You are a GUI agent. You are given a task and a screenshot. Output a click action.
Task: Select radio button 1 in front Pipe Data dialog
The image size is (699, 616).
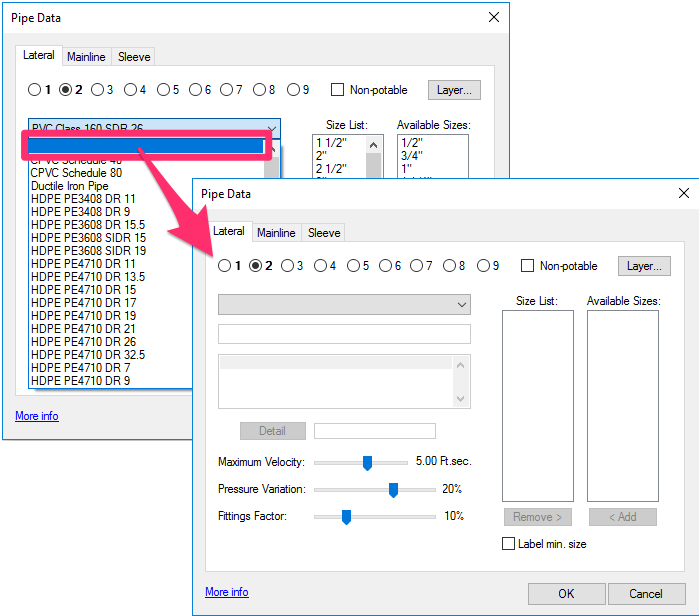224,266
